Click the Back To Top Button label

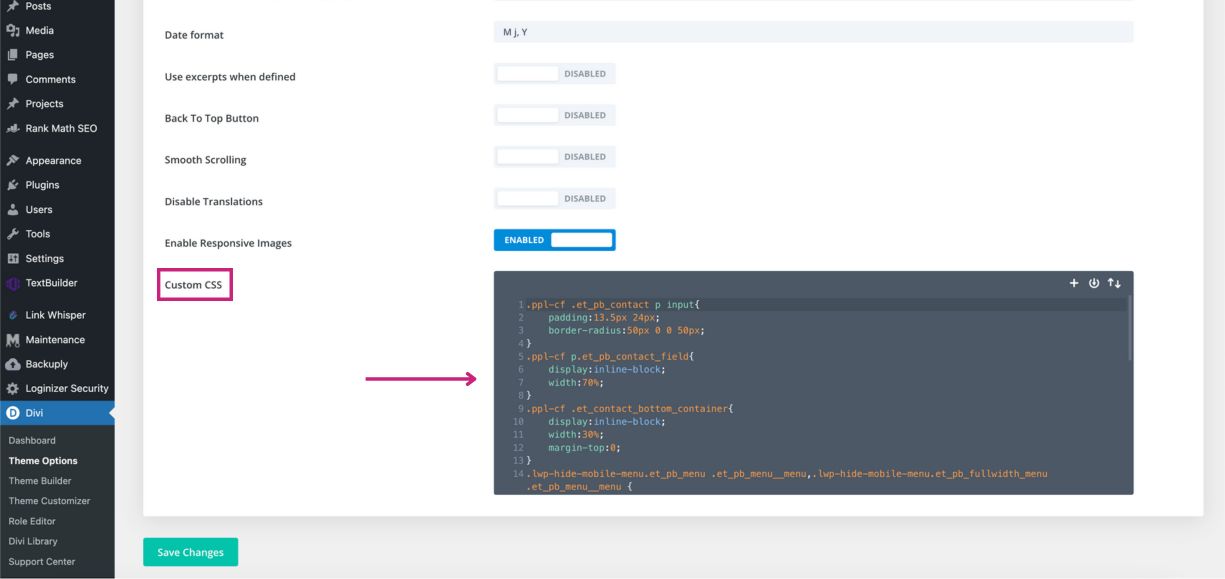point(212,118)
